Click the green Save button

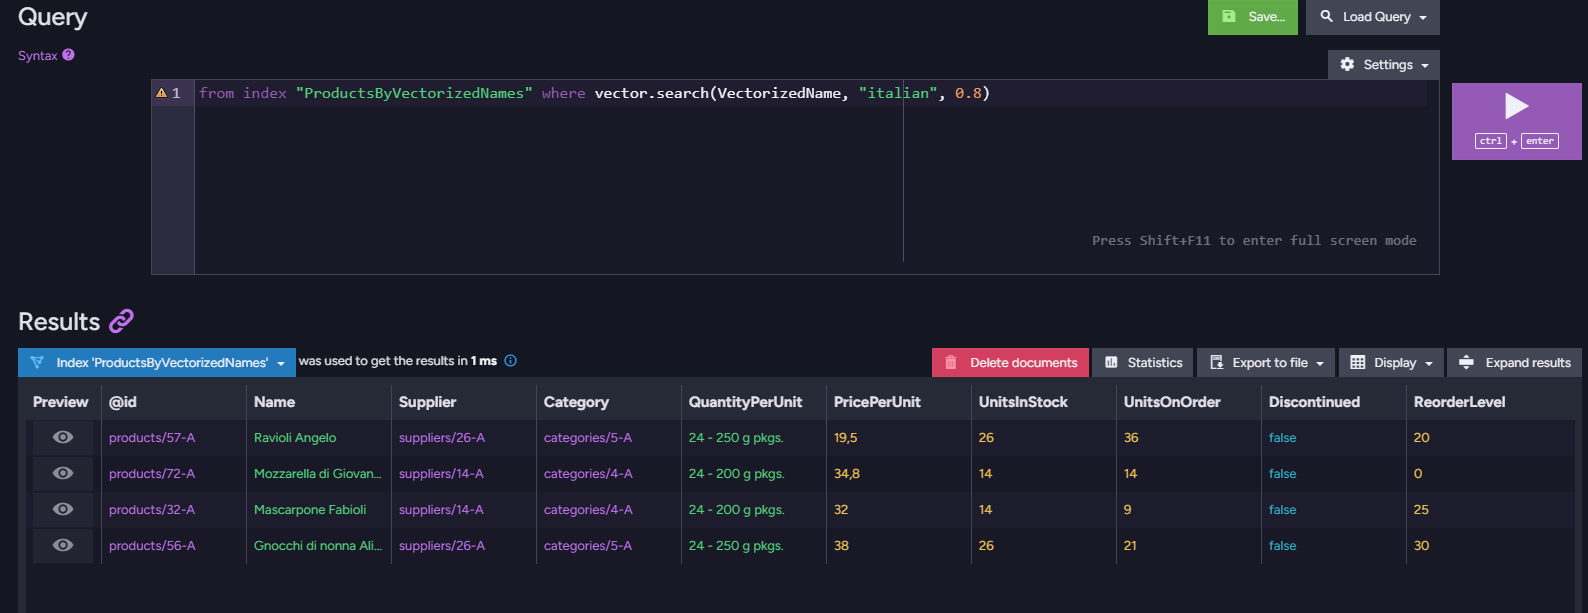(x=1253, y=17)
